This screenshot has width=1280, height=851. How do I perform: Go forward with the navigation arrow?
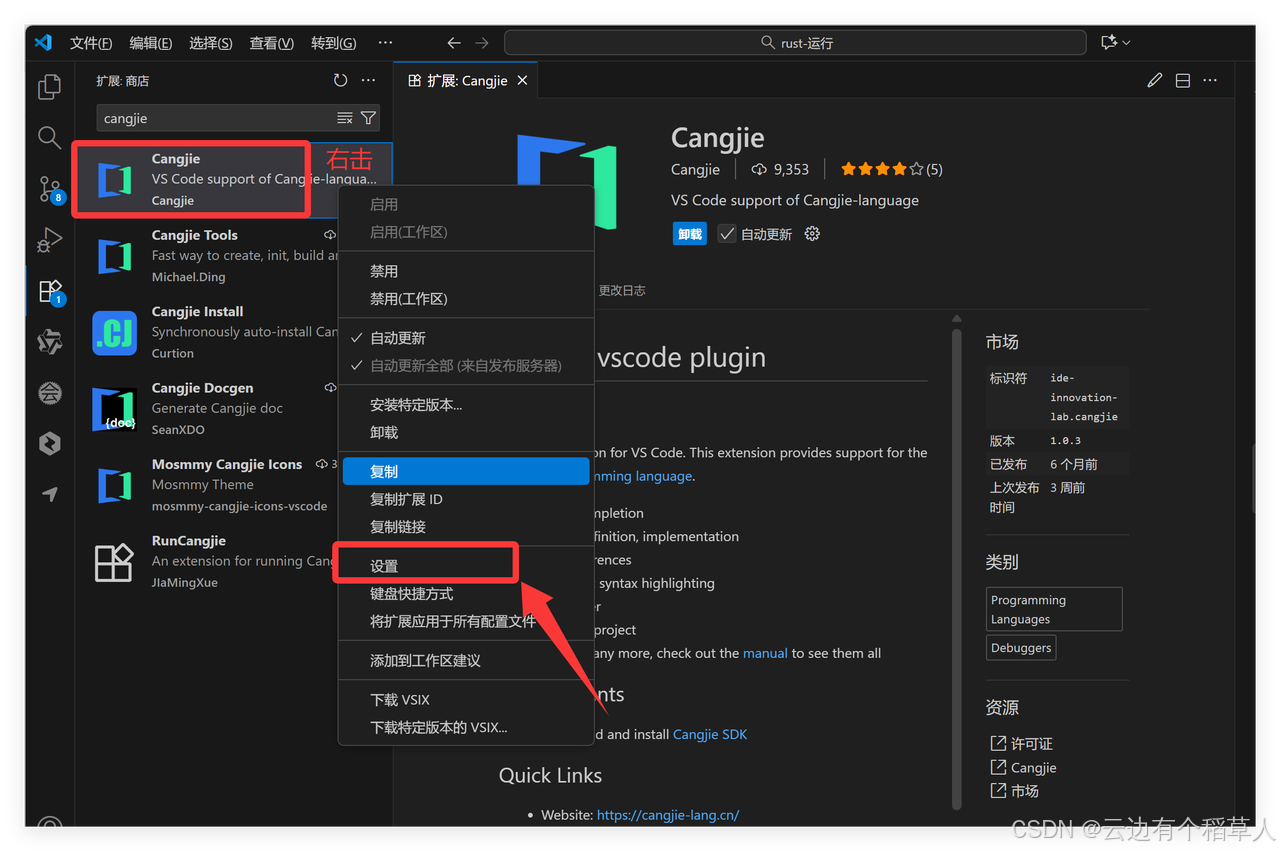coord(482,43)
